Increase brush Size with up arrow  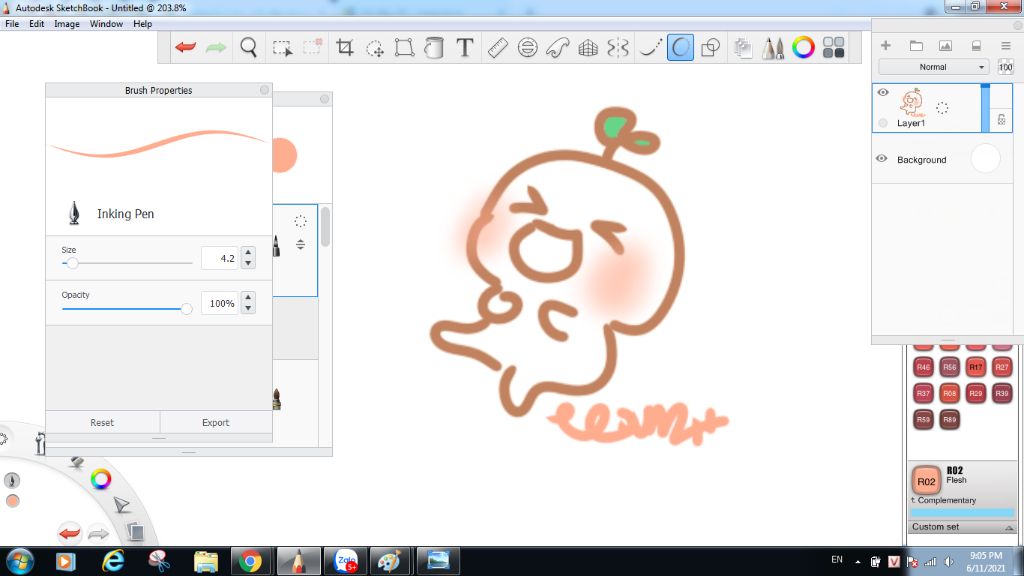[x=248, y=252]
